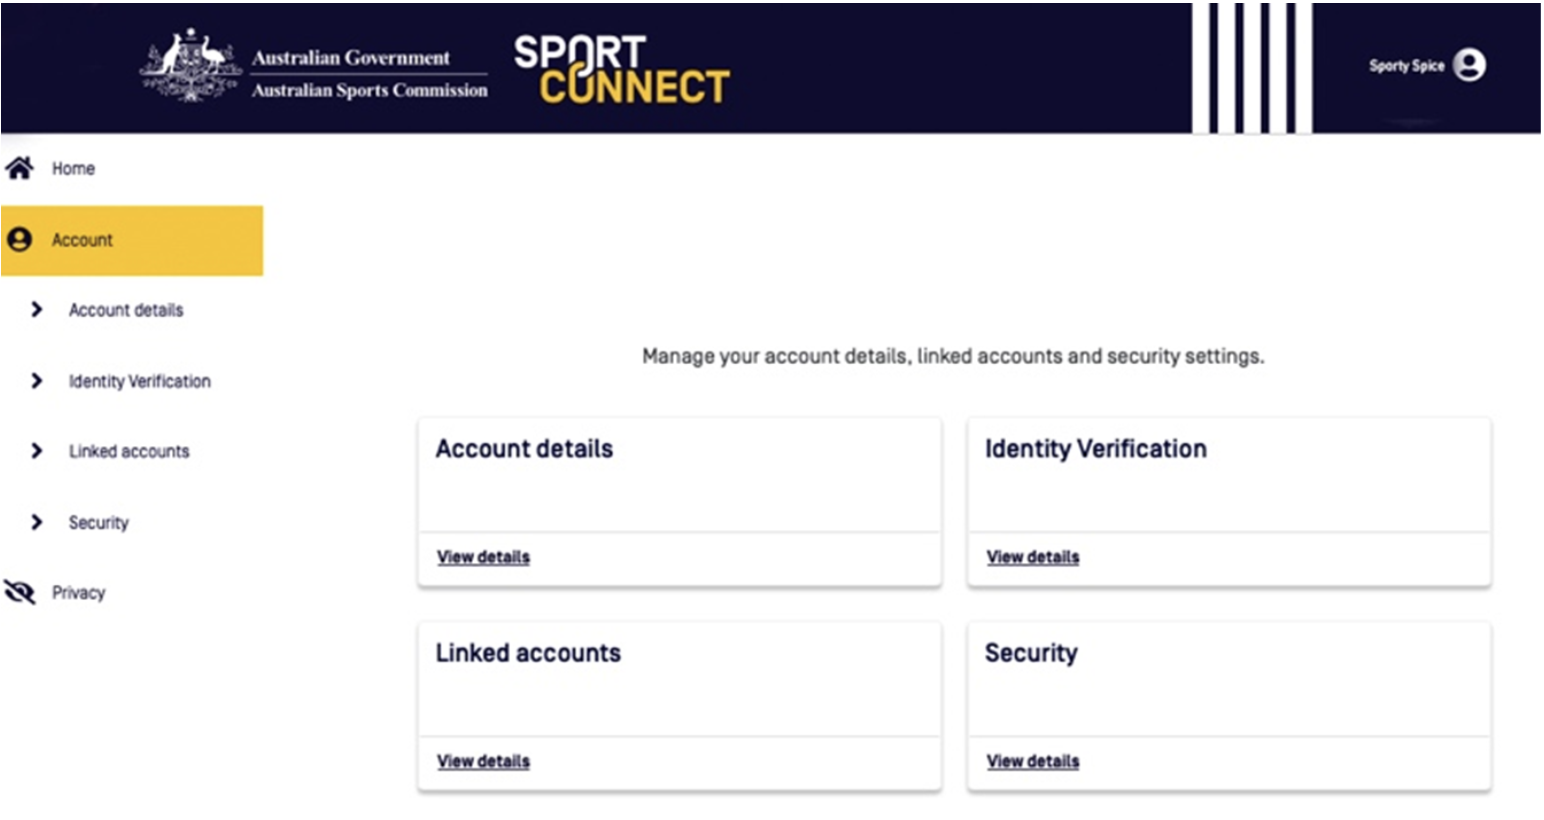Click the Identity Verification card heading
1544x820 pixels.
coord(1095,449)
